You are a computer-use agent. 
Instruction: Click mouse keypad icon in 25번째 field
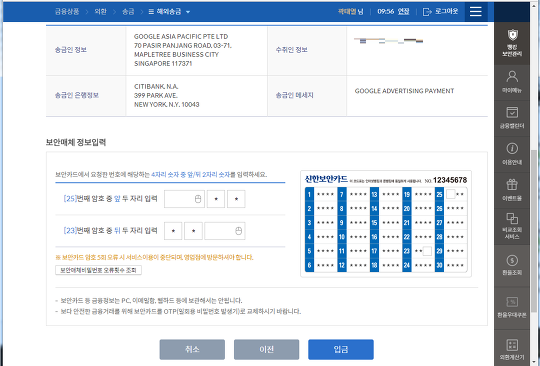tap(198, 199)
